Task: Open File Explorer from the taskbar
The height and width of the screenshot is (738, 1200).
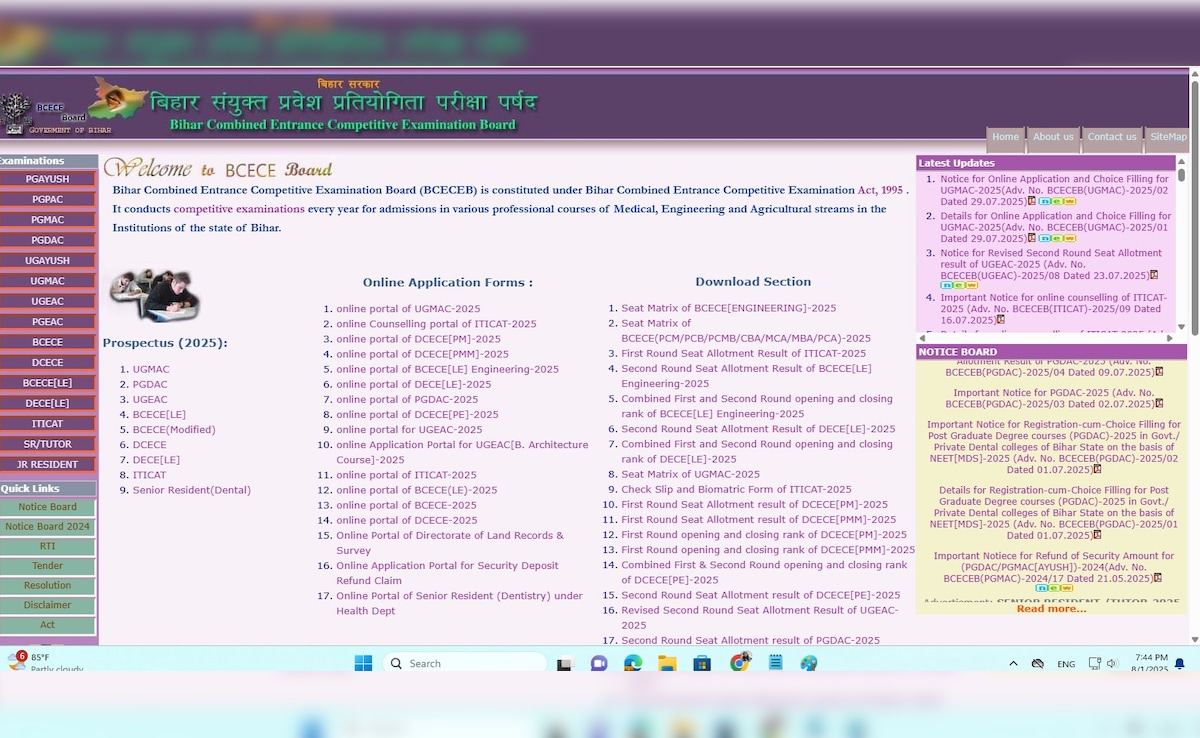Action: click(x=667, y=663)
